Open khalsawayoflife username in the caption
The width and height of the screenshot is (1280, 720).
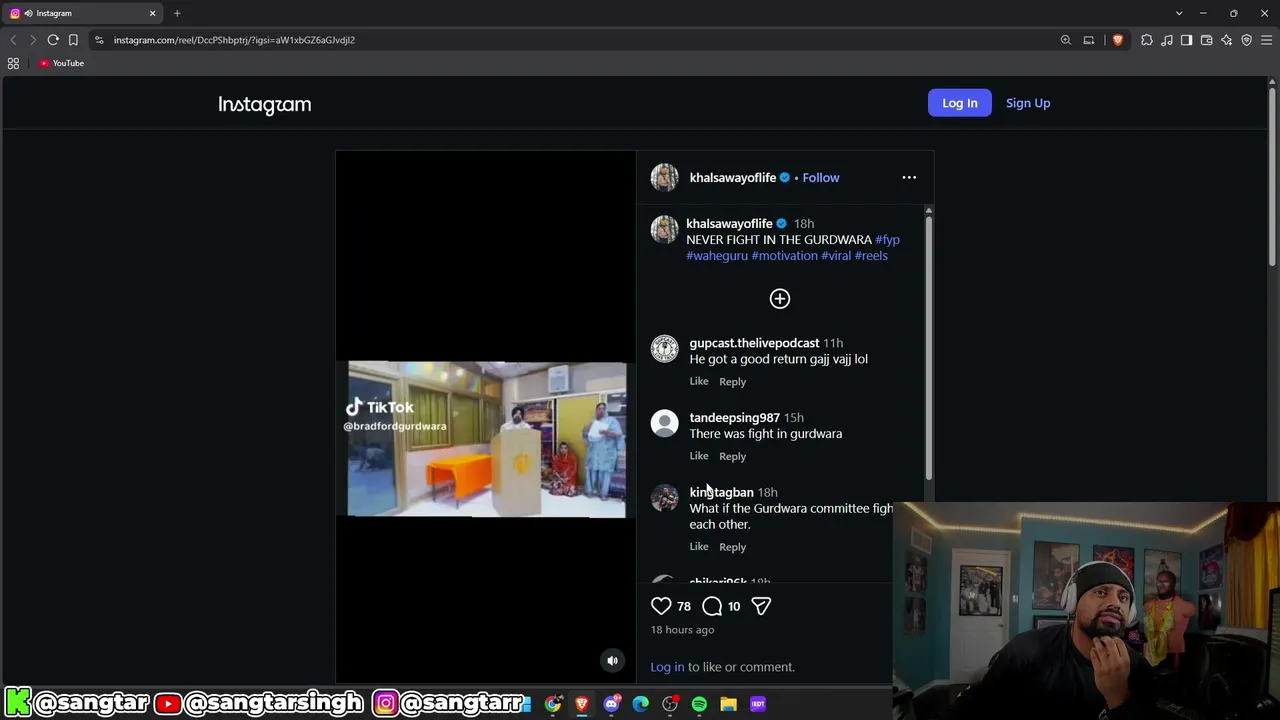tap(729, 224)
